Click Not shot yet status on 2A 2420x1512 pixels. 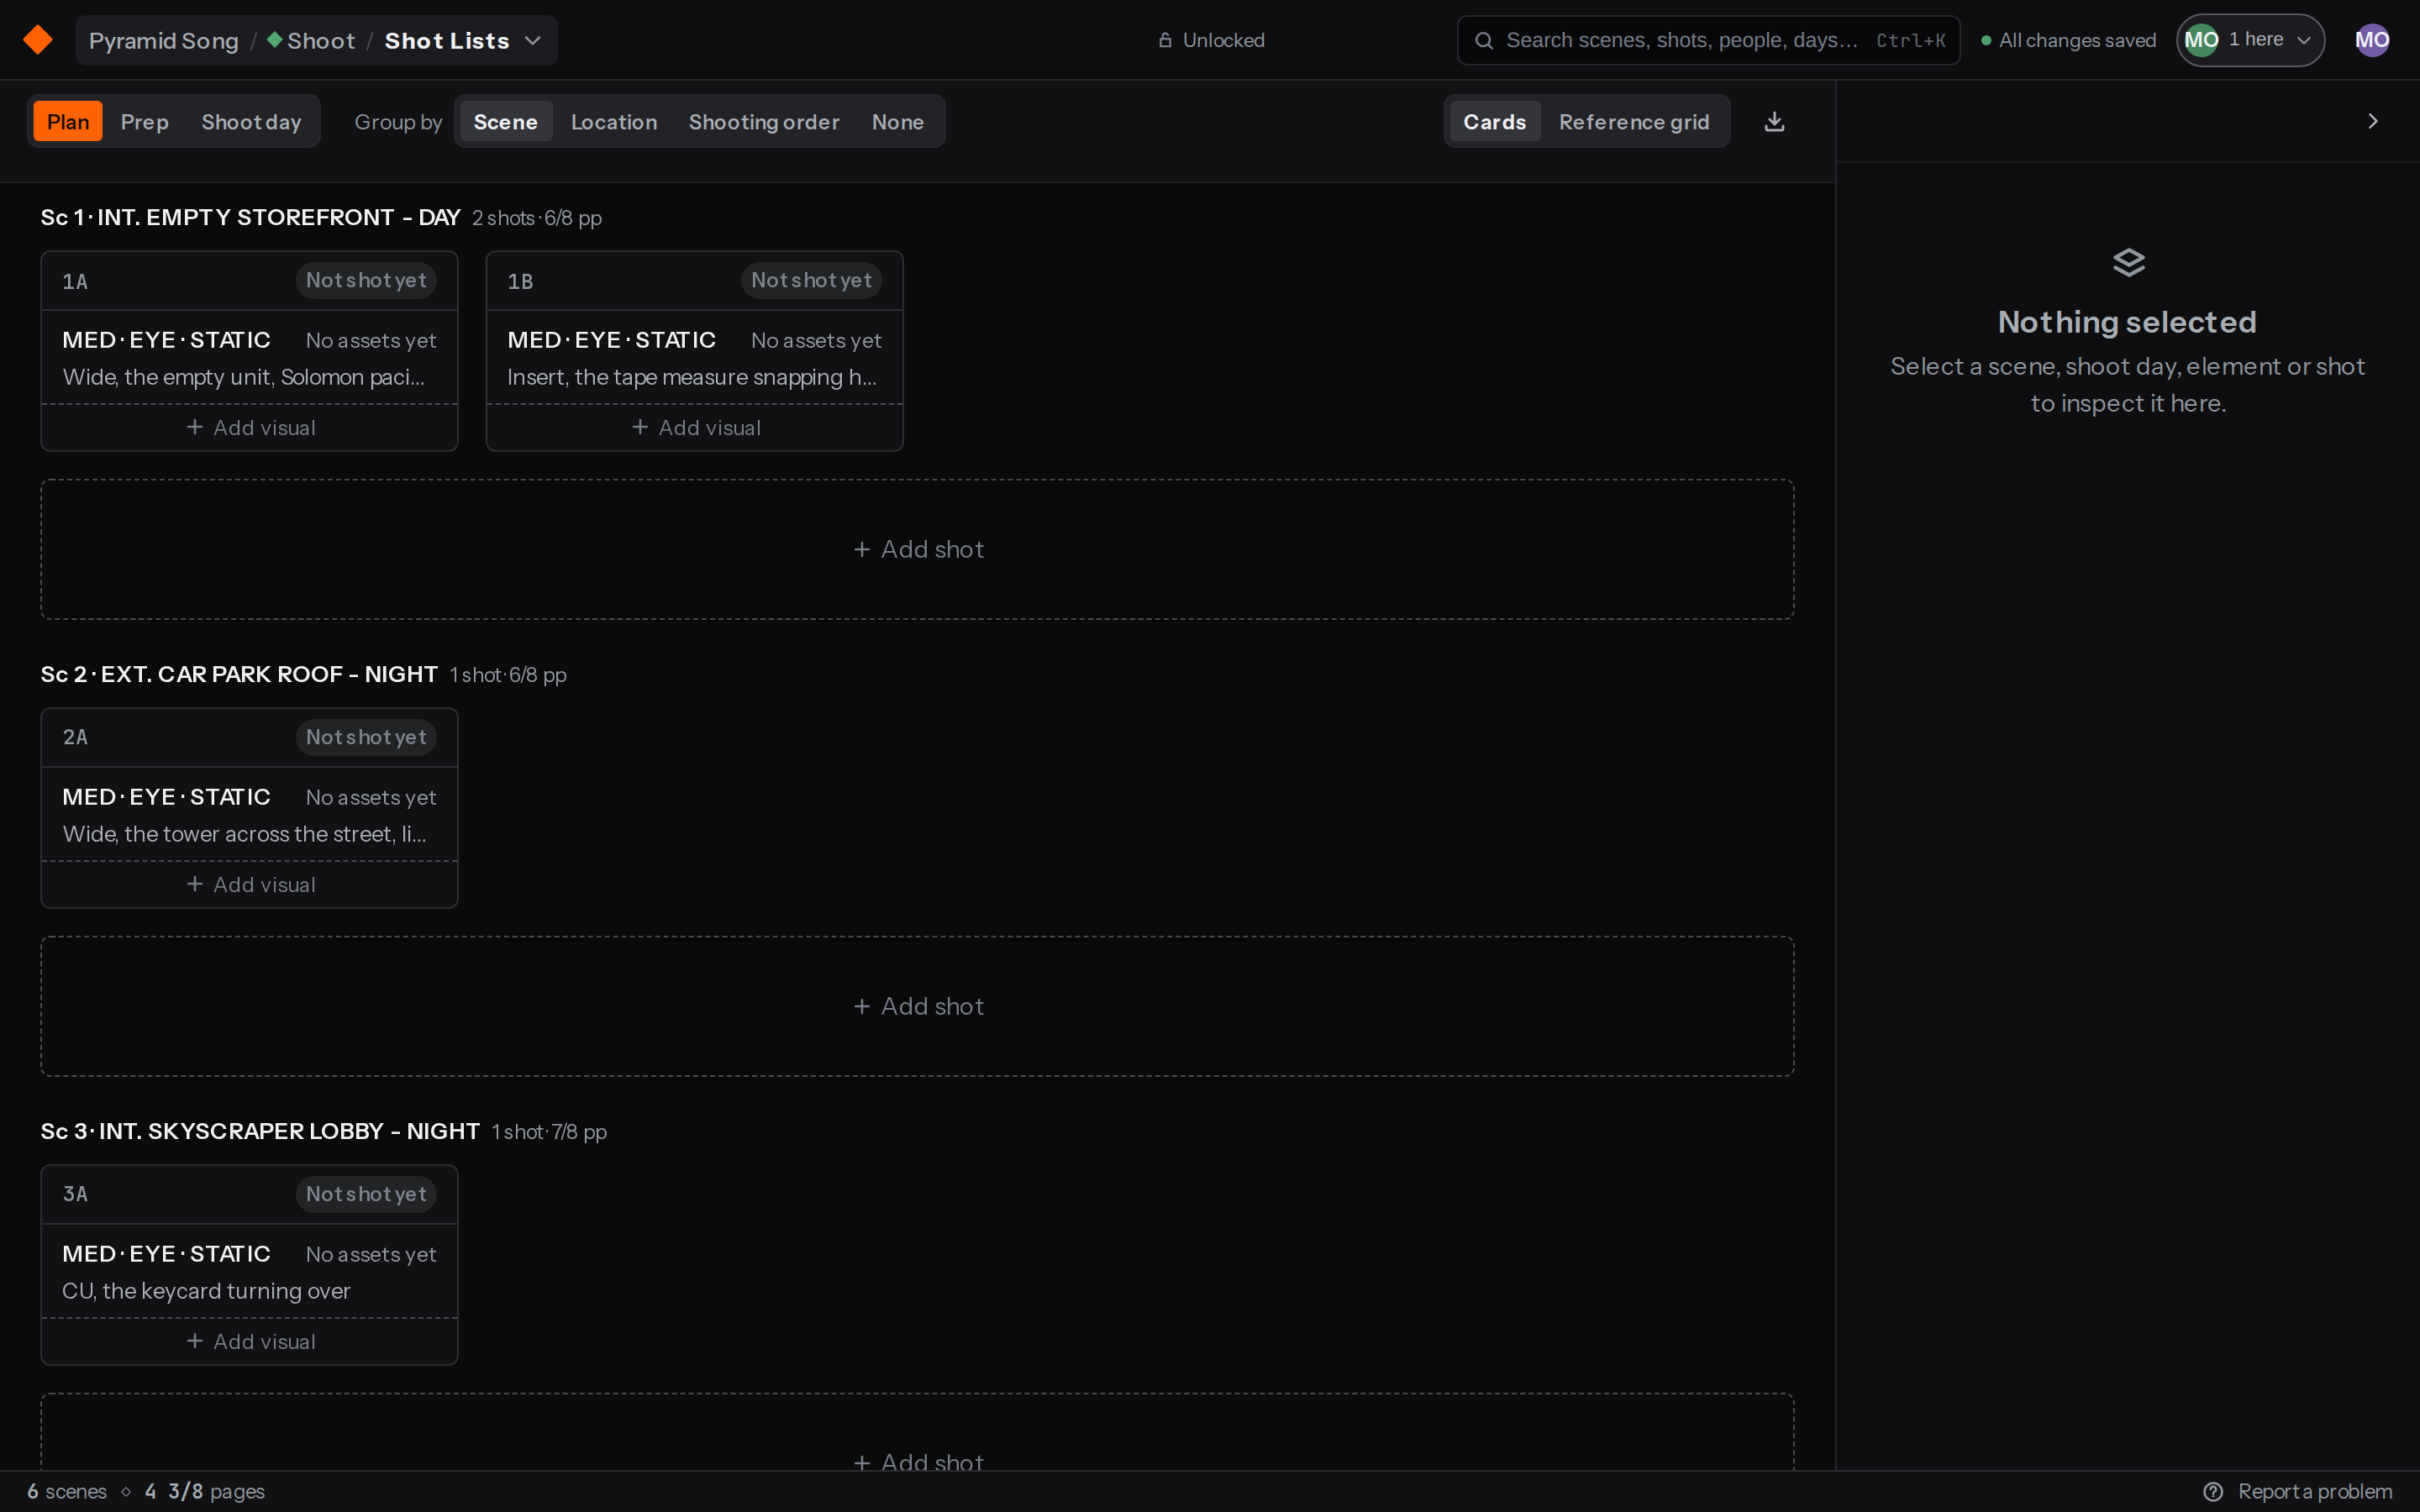coord(366,737)
